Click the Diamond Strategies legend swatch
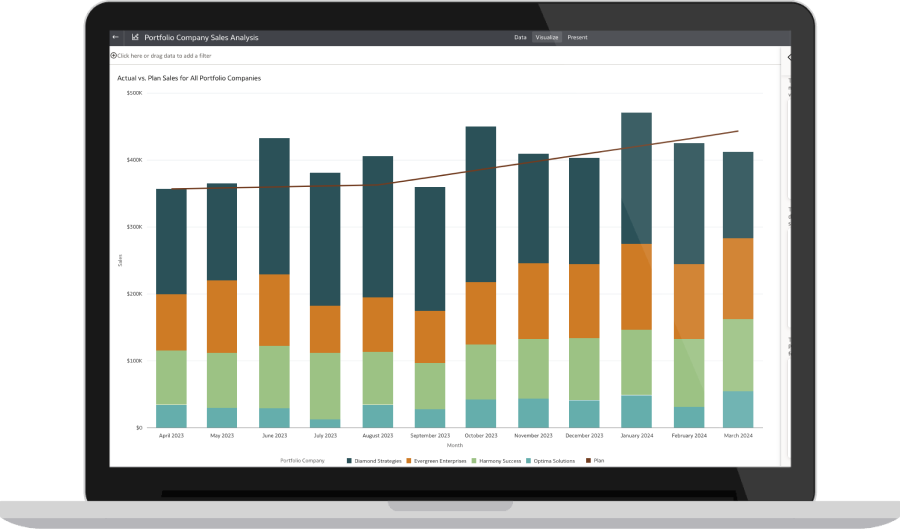Screen dimensions: 900x529 click(349, 460)
